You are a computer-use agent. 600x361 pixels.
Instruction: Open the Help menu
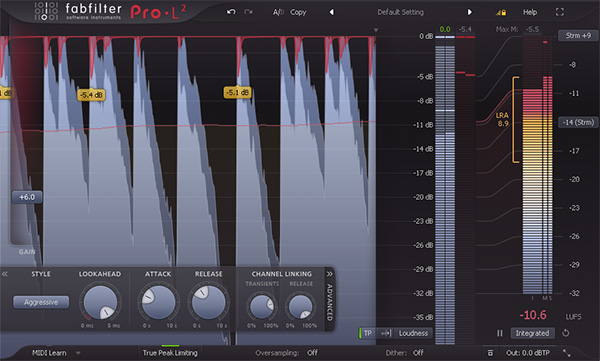[530, 12]
